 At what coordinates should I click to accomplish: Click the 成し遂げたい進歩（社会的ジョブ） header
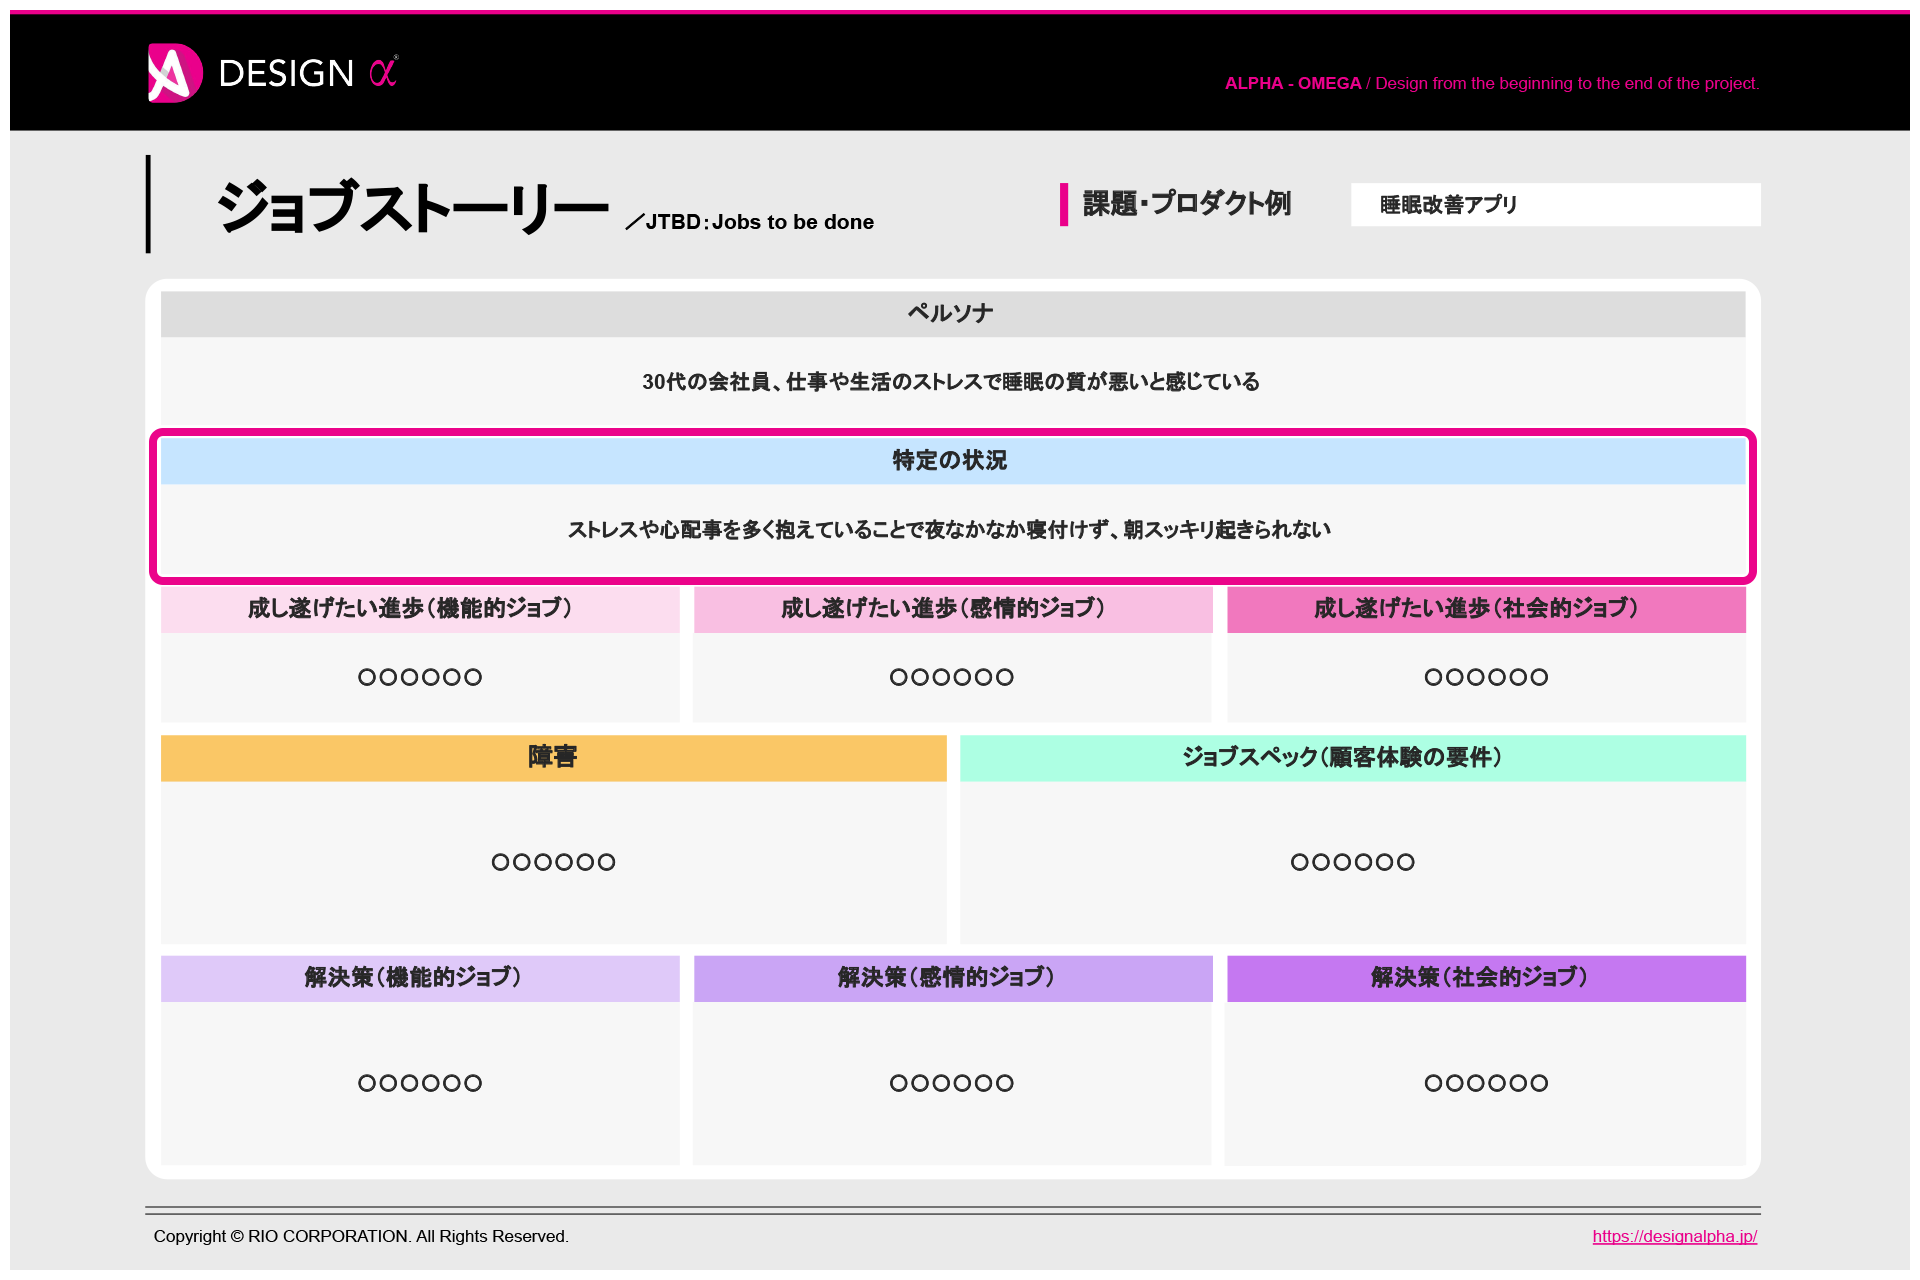point(1486,608)
